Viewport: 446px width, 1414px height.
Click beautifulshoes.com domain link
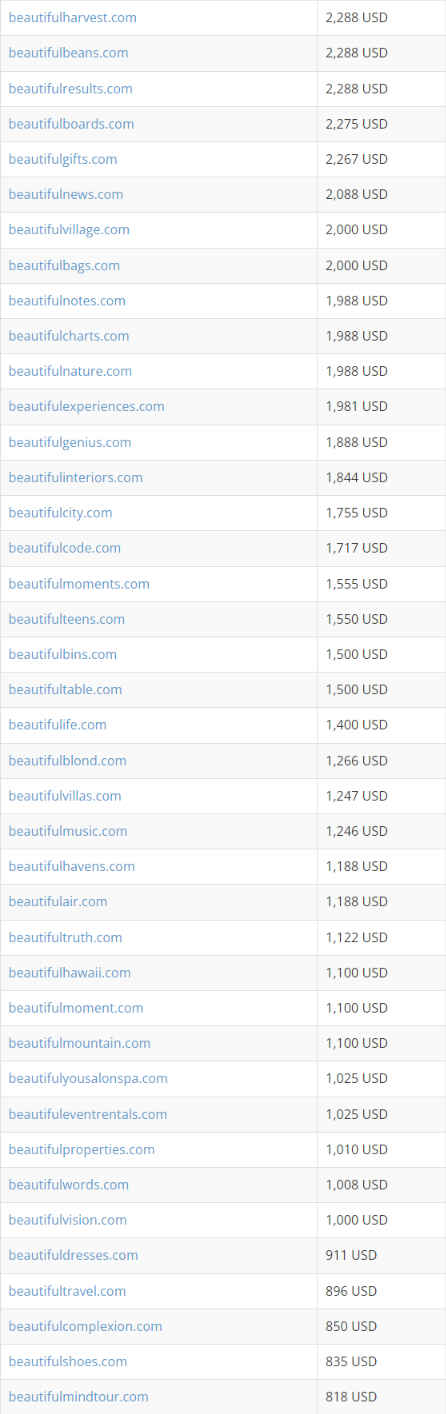[x=68, y=1361]
